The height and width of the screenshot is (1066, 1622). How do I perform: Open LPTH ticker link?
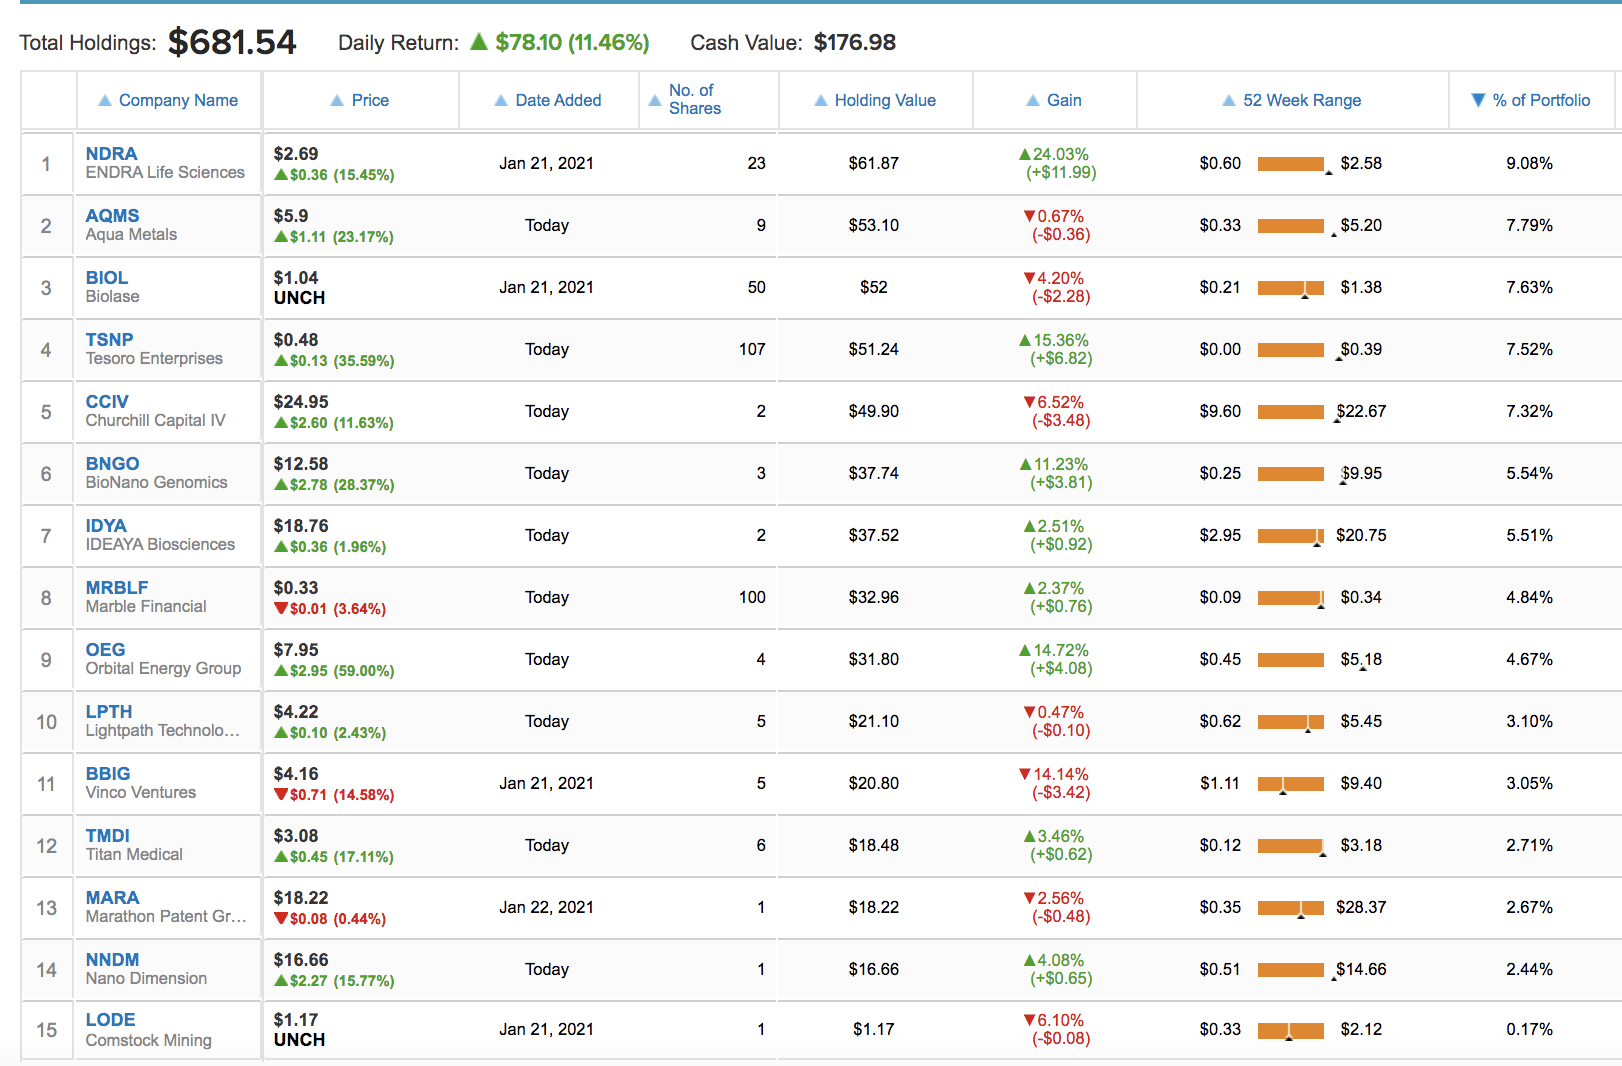tap(108, 712)
